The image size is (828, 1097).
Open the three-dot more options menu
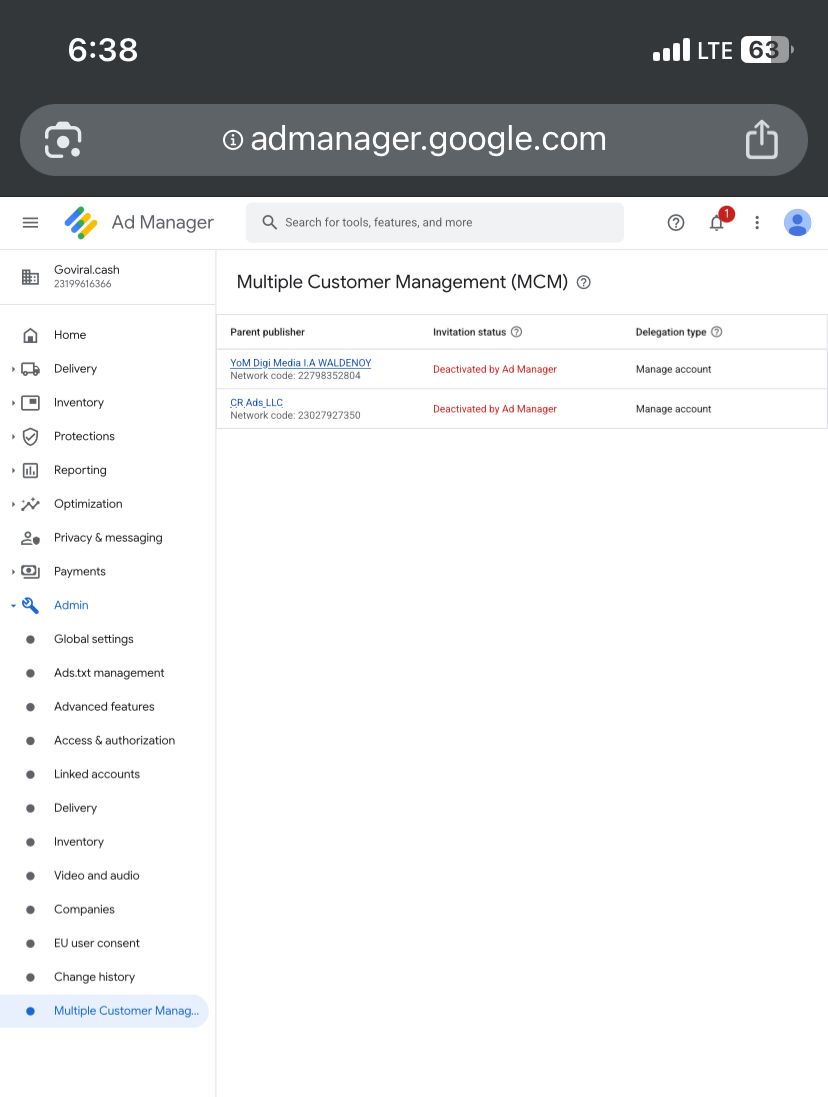pos(757,222)
